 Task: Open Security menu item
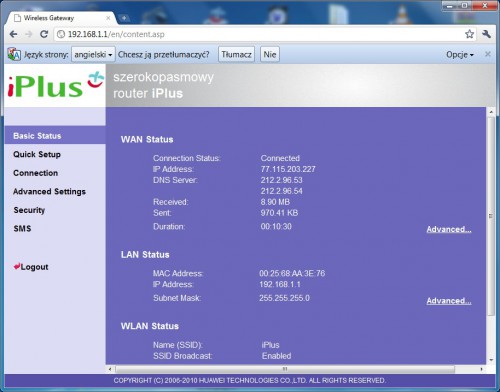(x=29, y=210)
